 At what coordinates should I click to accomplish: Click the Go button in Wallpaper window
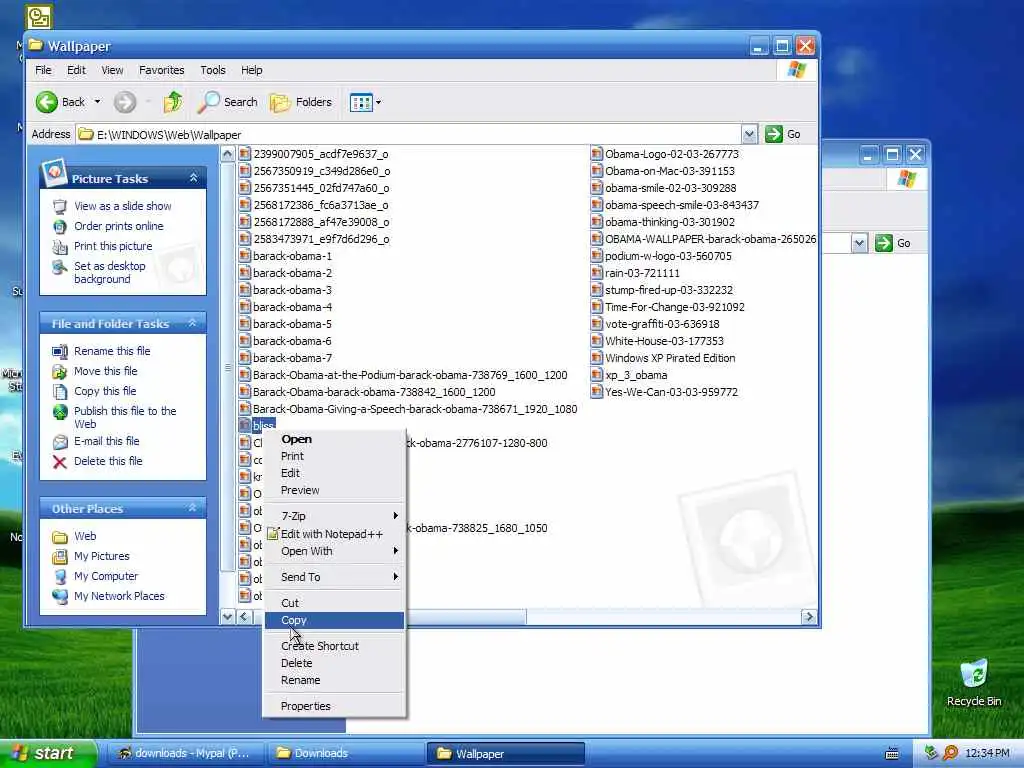click(x=782, y=134)
